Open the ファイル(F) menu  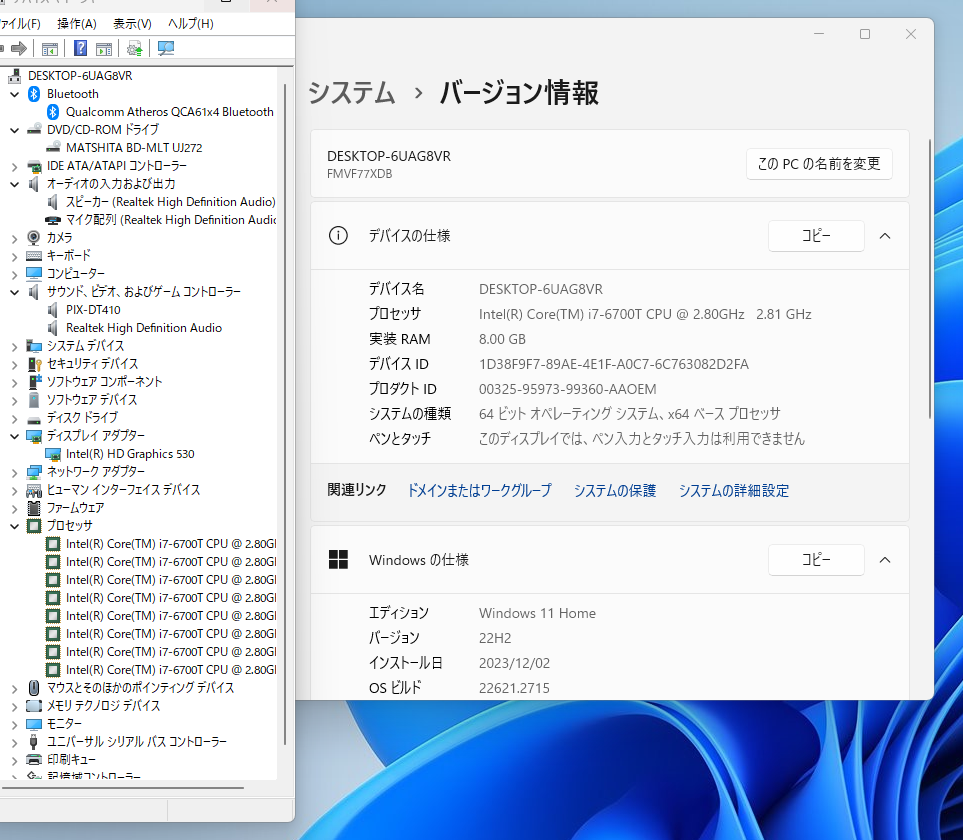20,23
